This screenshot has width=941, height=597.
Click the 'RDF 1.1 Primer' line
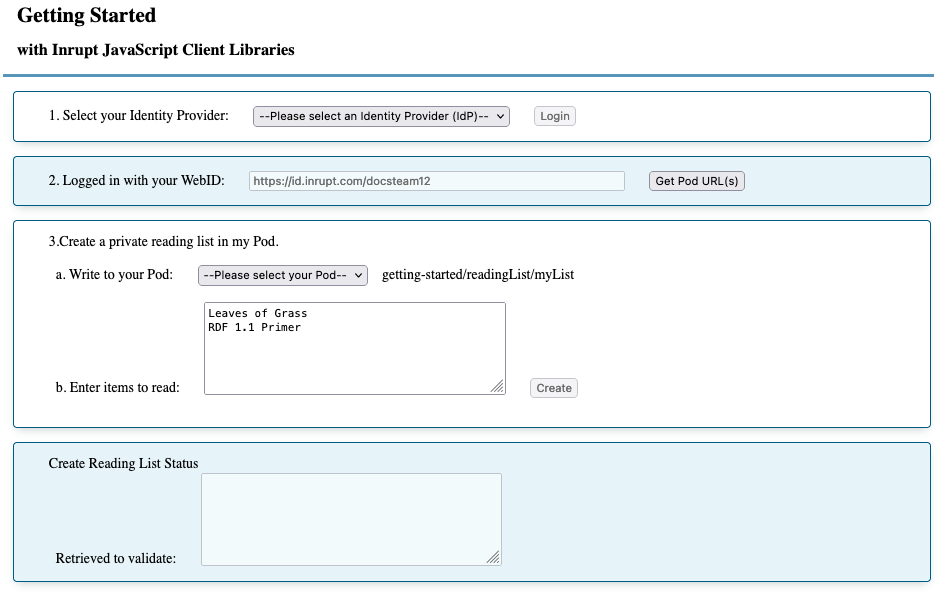[x=255, y=327]
